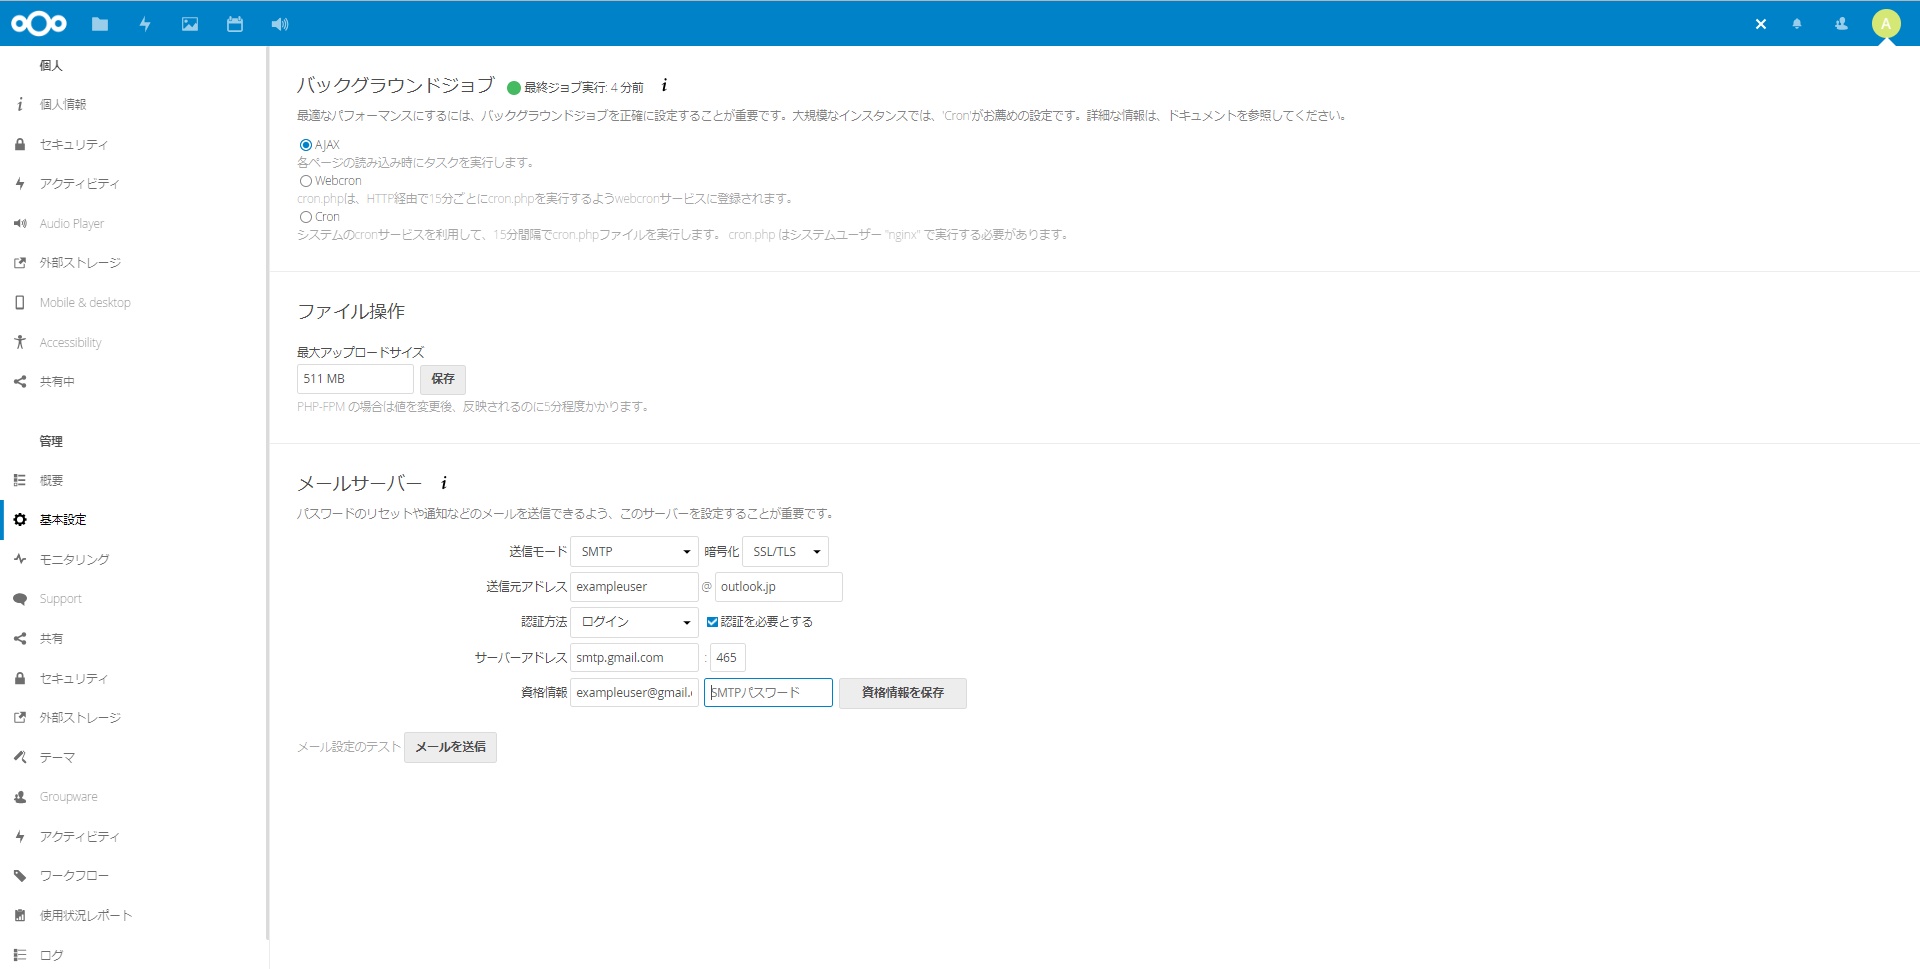The width and height of the screenshot is (1920, 969).
Task: Select the Webcron background job option
Action: (305, 180)
